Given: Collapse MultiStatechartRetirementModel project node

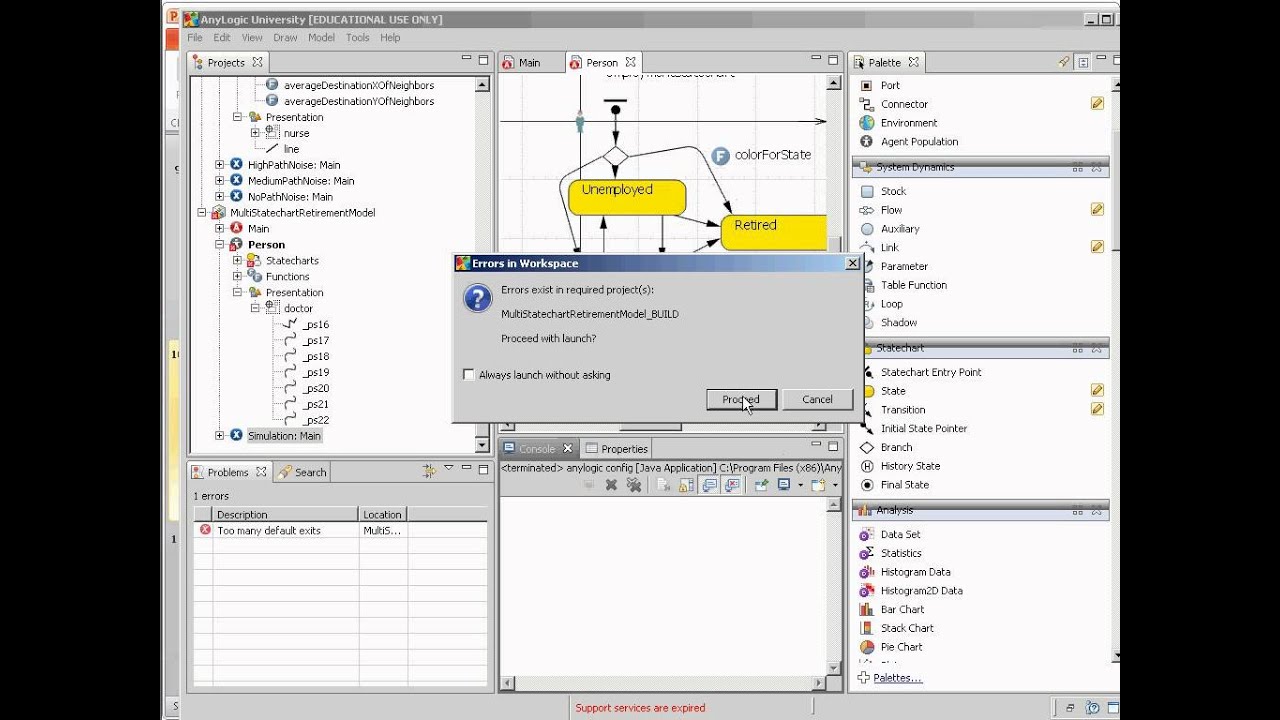Looking at the screenshot, I should pyautogui.click(x=202, y=213).
